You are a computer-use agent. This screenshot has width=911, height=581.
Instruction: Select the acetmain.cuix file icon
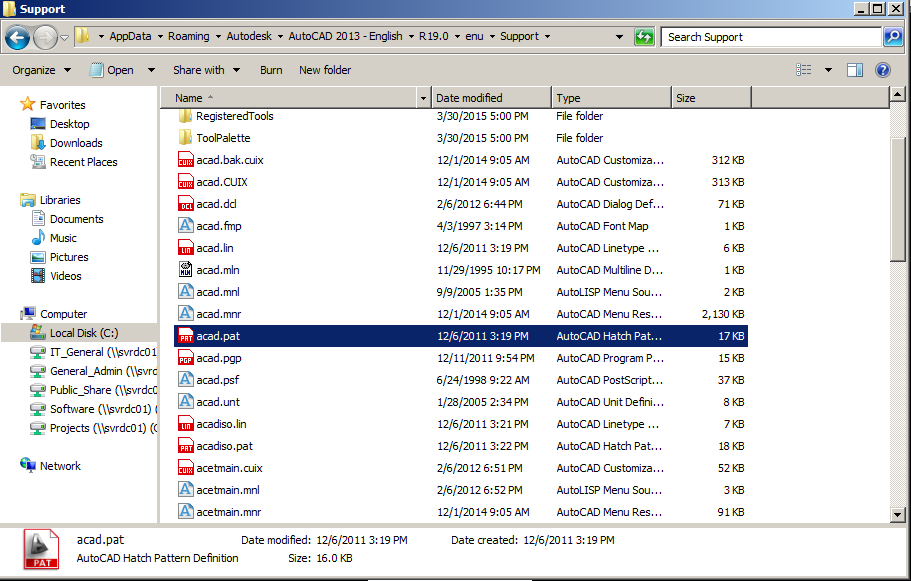[x=185, y=468]
